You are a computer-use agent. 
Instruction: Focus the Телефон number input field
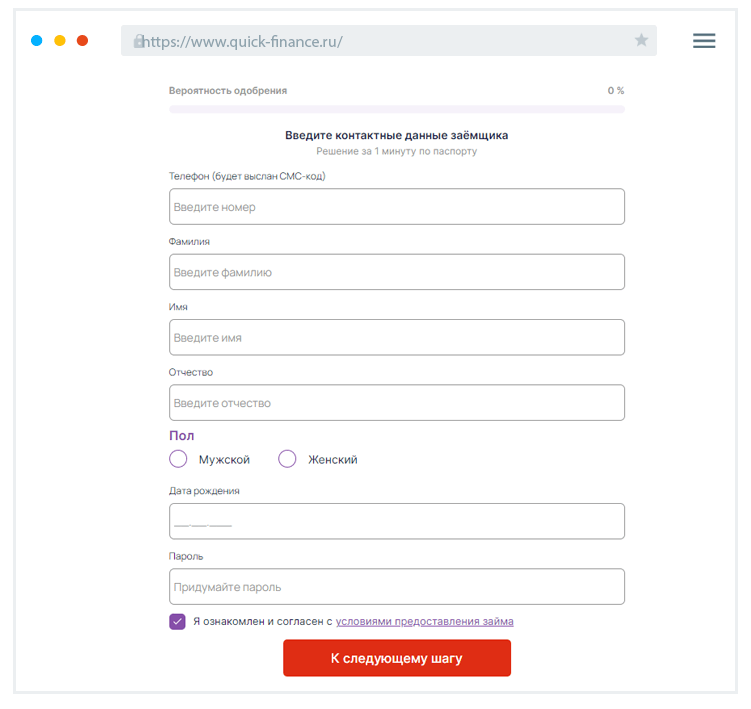pos(397,207)
